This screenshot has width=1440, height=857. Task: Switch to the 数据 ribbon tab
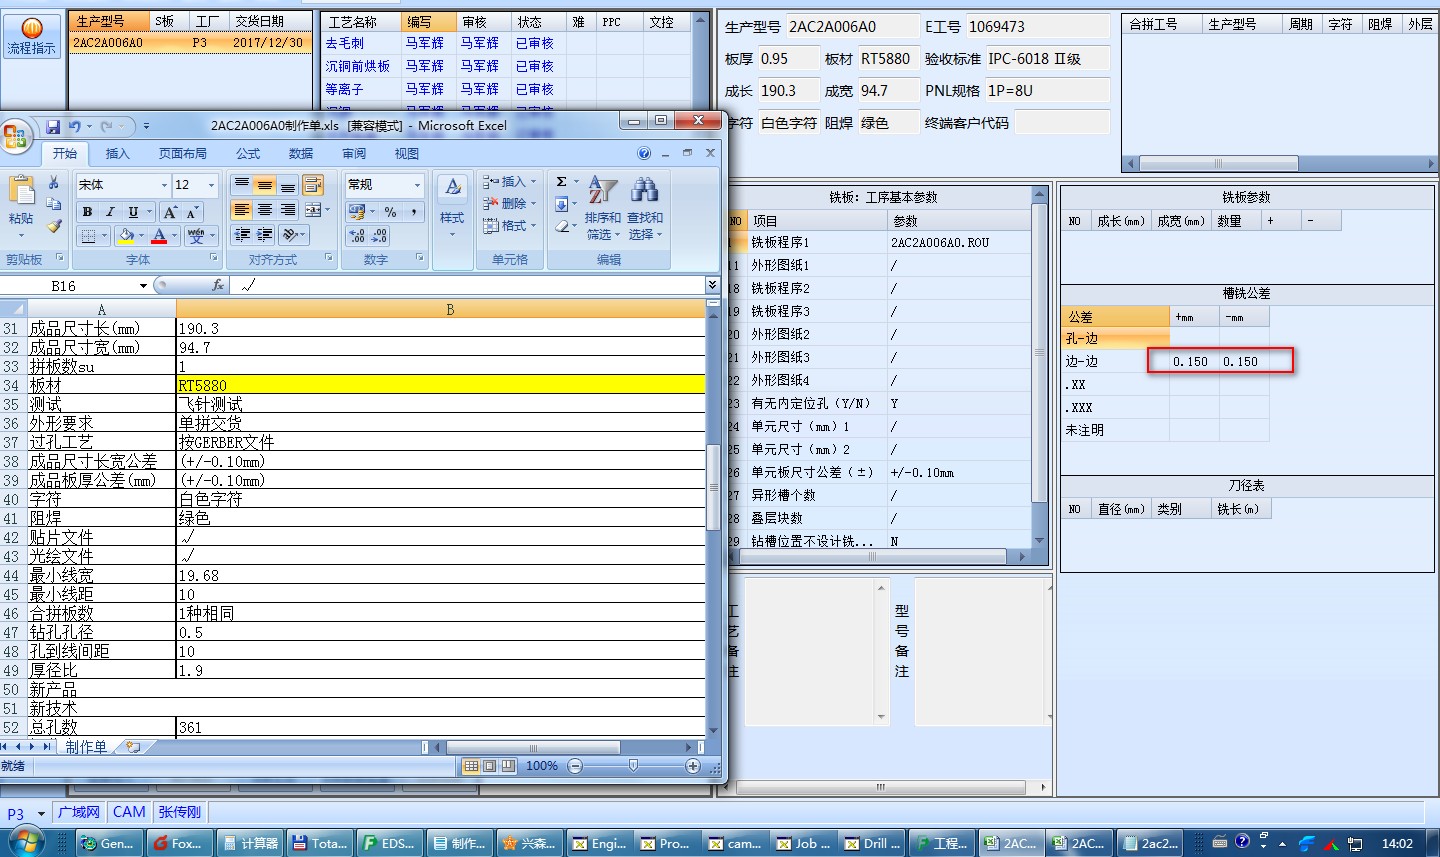301,153
